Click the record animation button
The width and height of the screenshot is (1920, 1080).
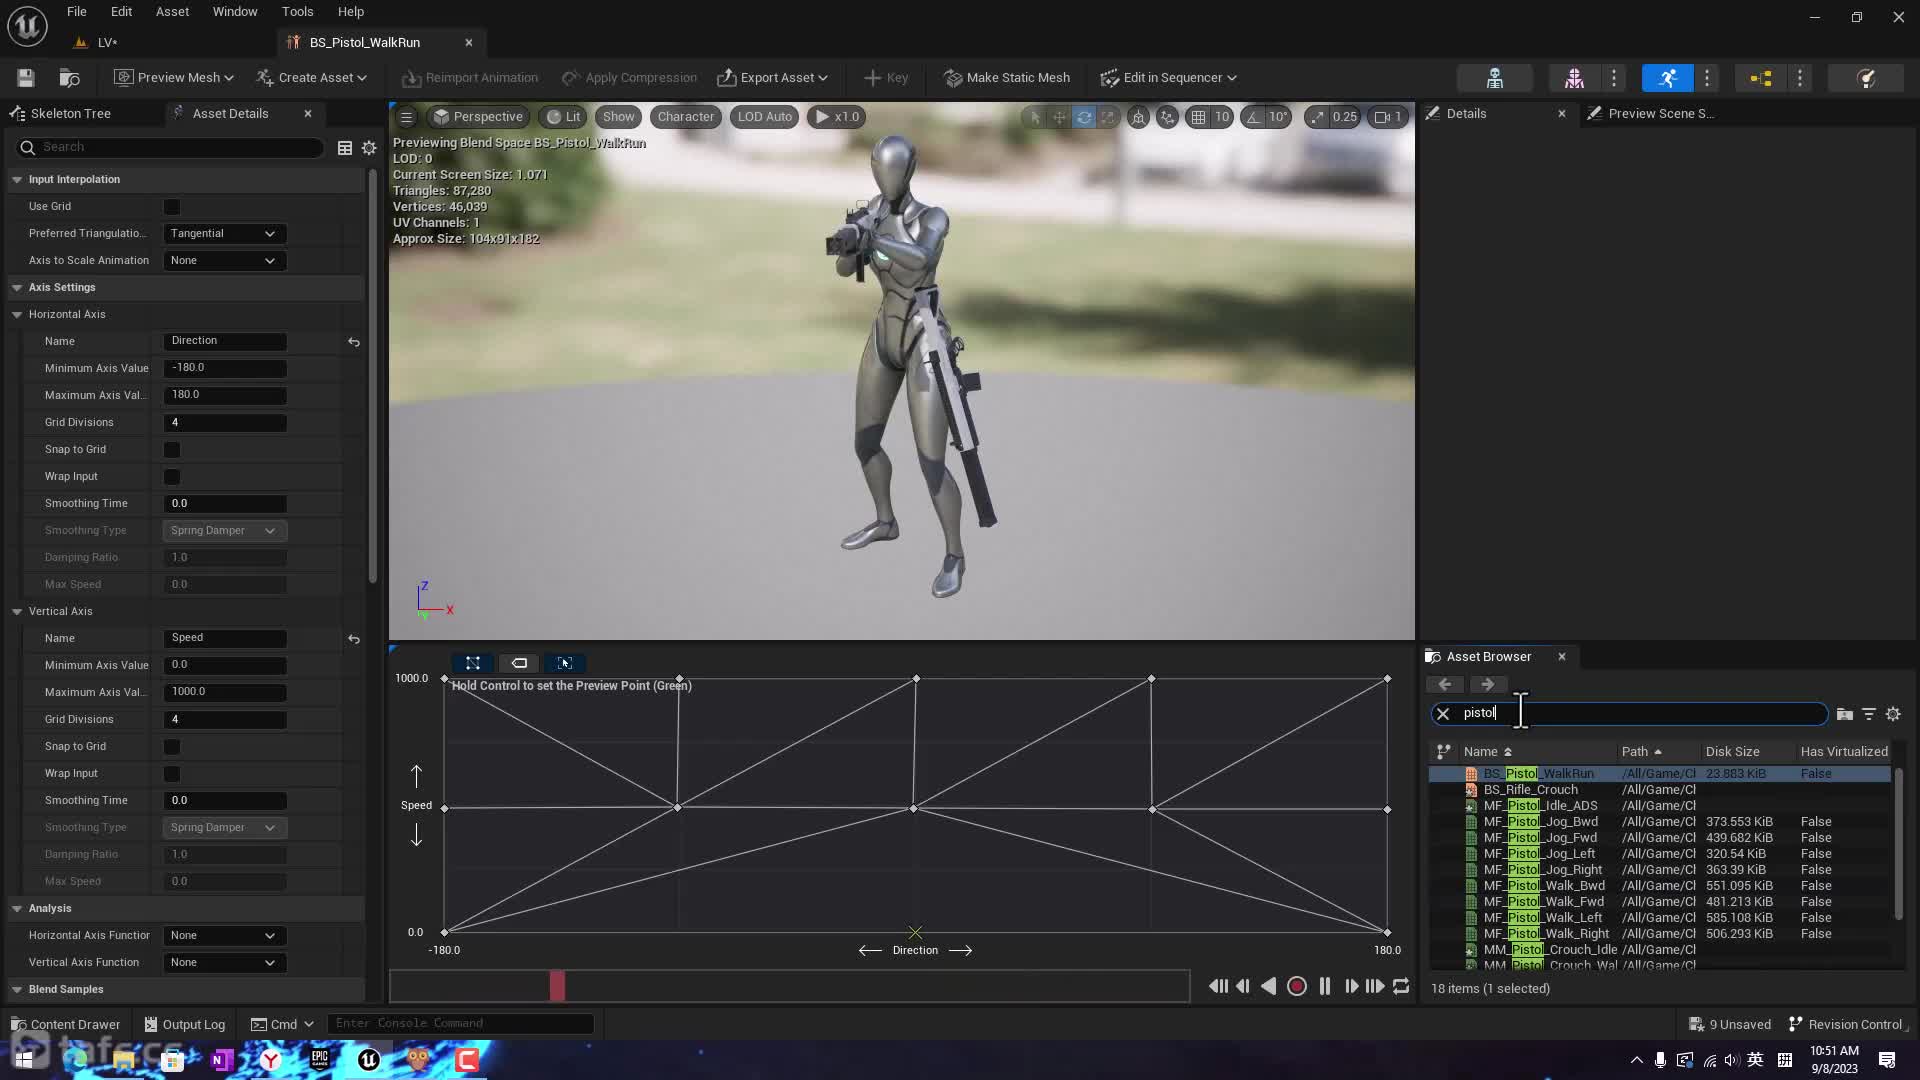(x=1297, y=986)
